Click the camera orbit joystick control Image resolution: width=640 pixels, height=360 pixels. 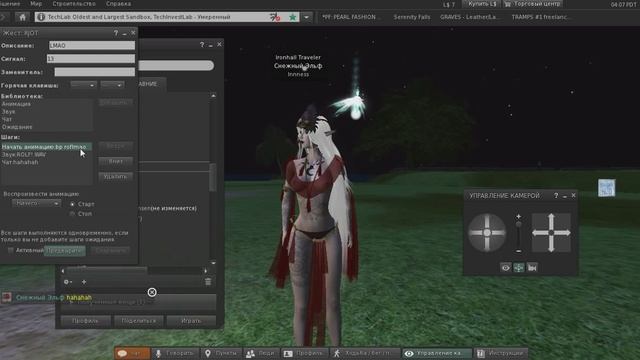coord(487,233)
